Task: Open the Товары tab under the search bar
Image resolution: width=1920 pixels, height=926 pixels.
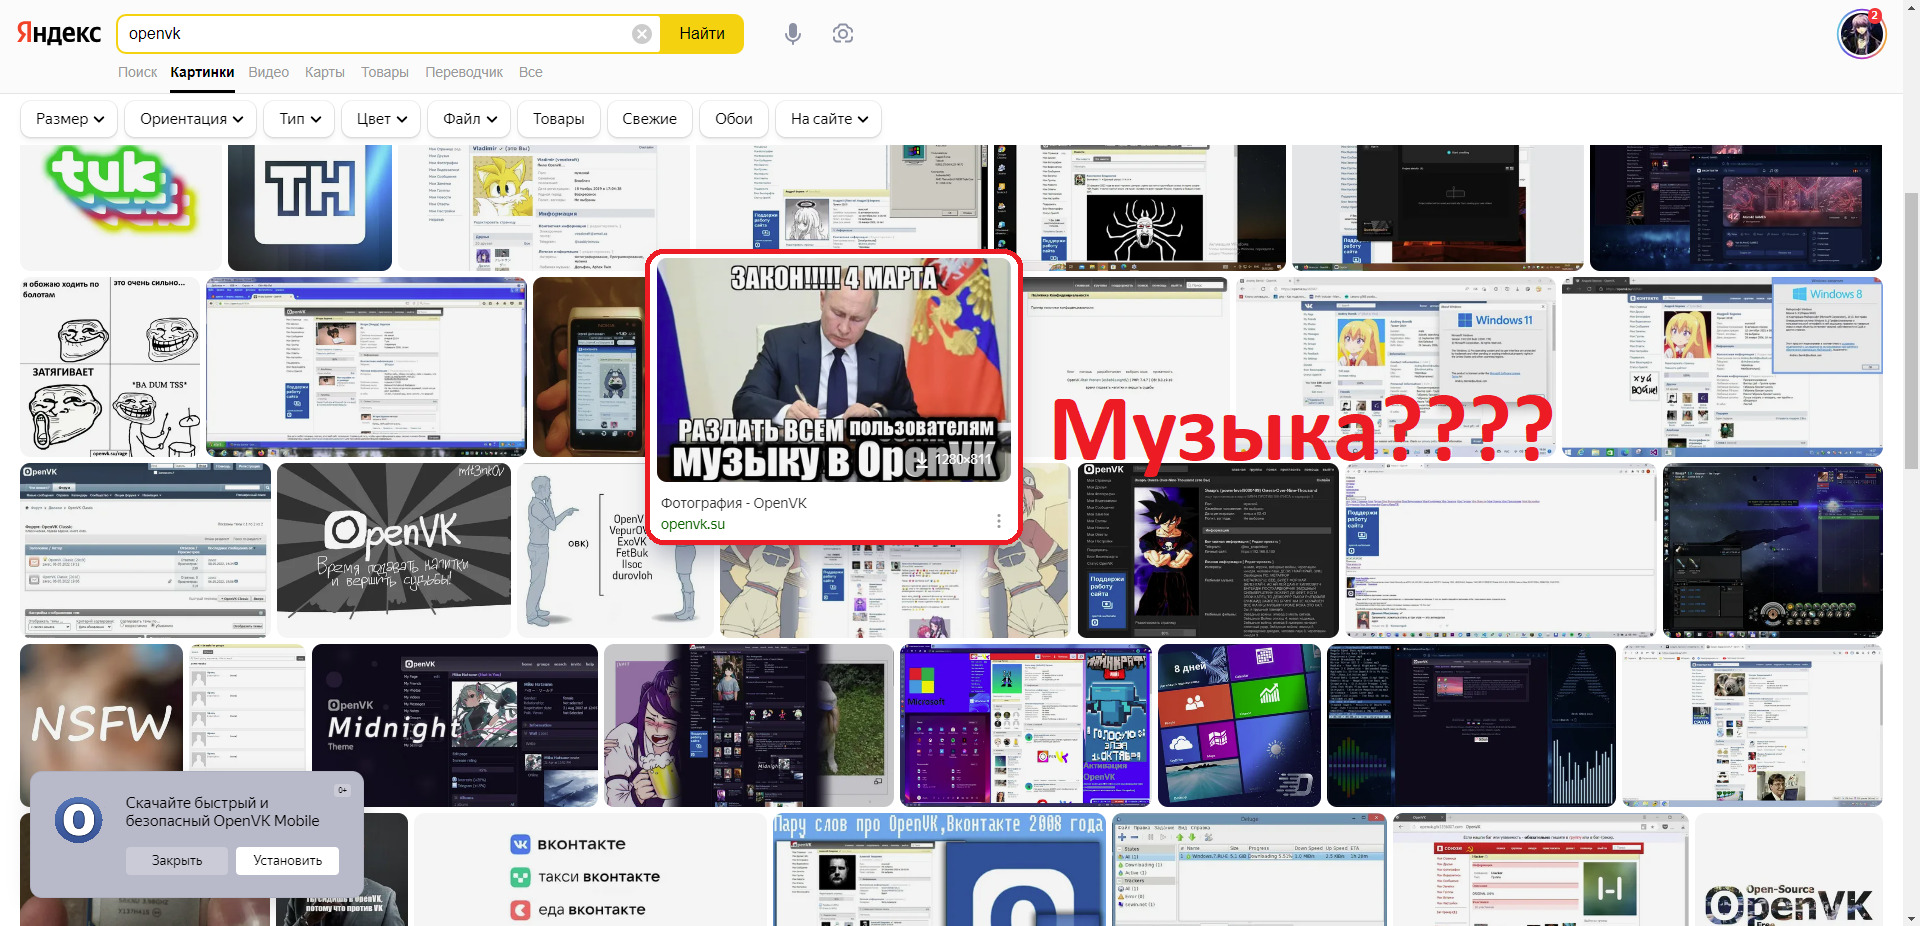Action: pyautogui.click(x=385, y=72)
